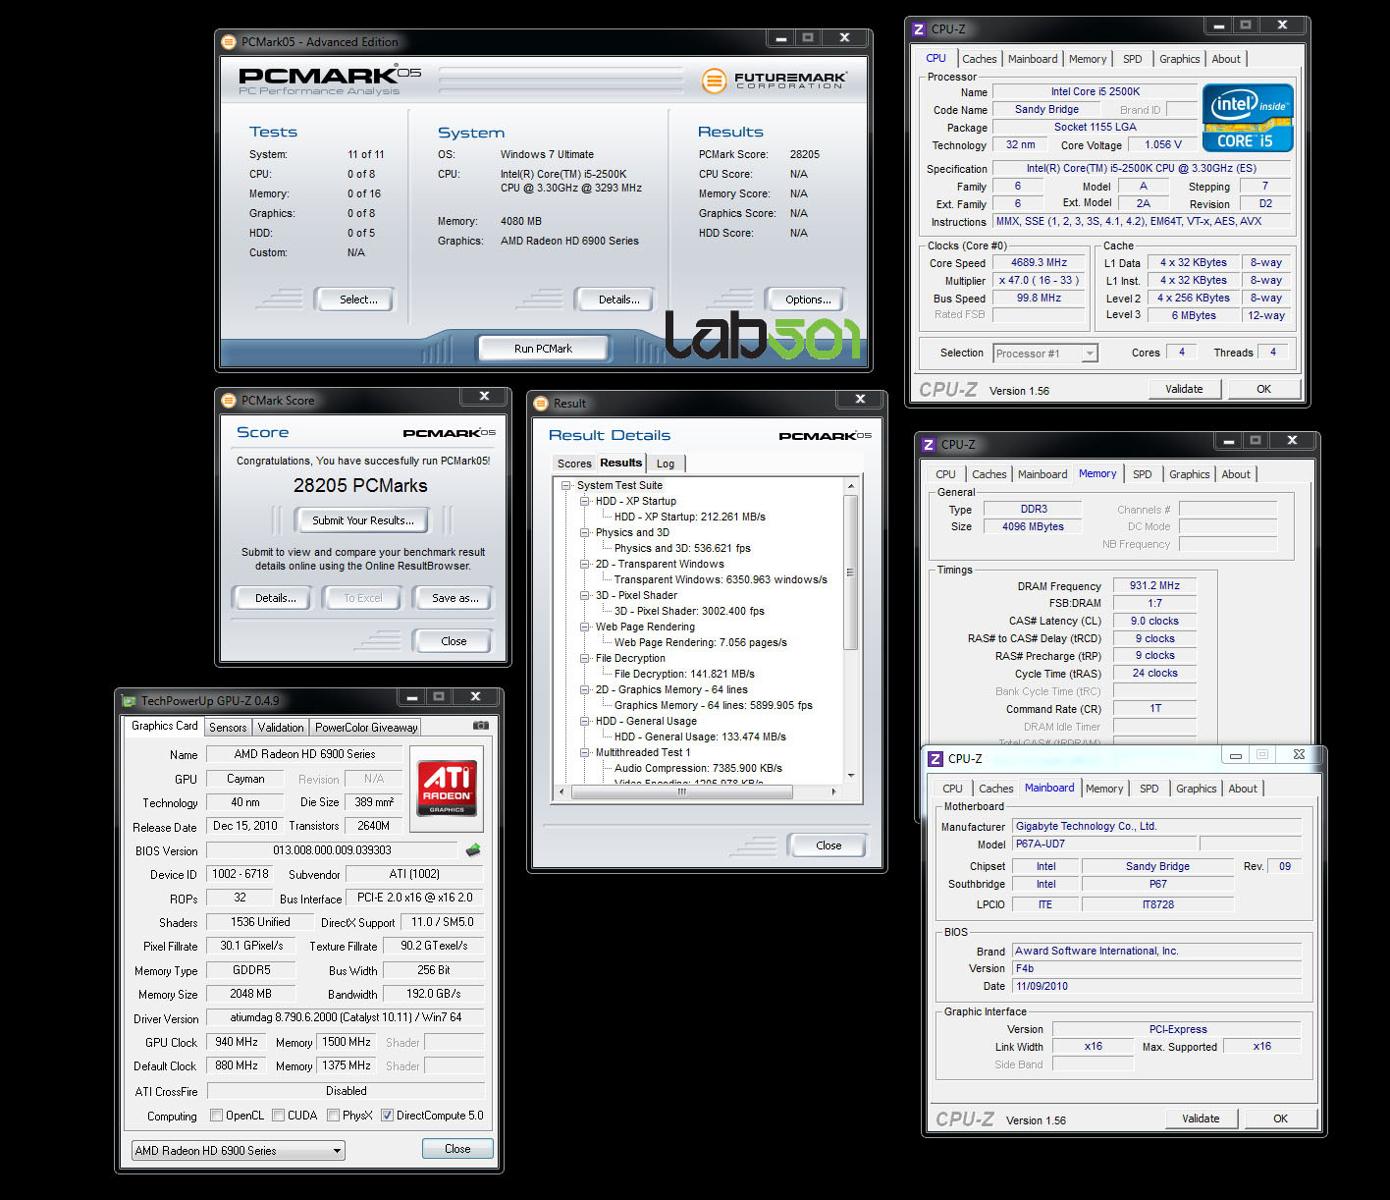Open Sensors tab in GPU-Z
Image resolution: width=1390 pixels, height=1200 pixels.
click(x=228, y=727)
